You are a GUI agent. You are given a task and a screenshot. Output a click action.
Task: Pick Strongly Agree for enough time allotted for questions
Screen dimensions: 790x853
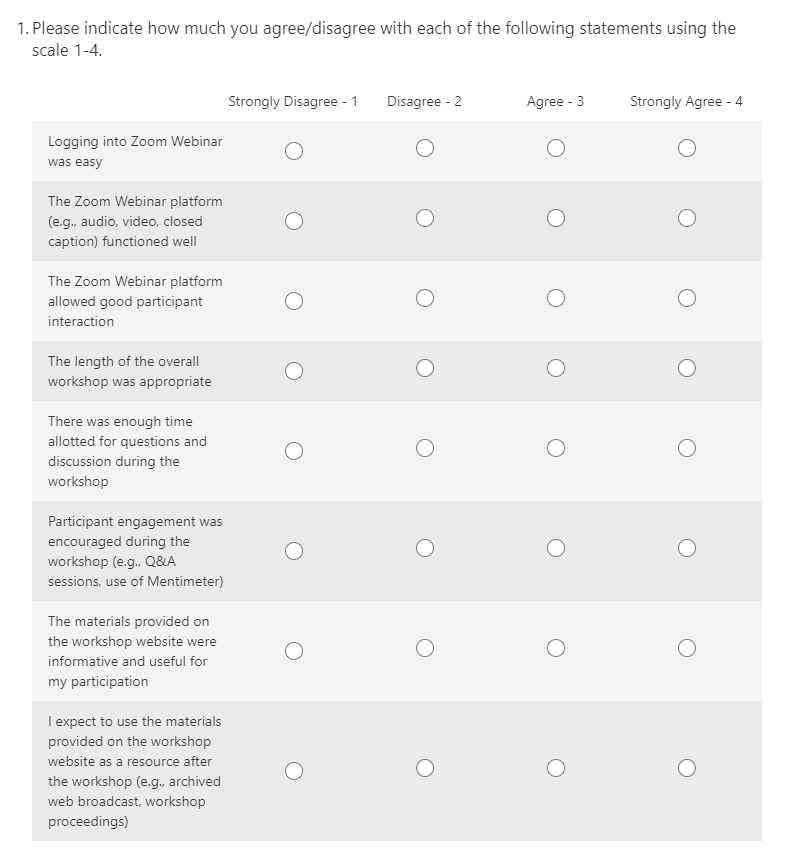point(686,448)
